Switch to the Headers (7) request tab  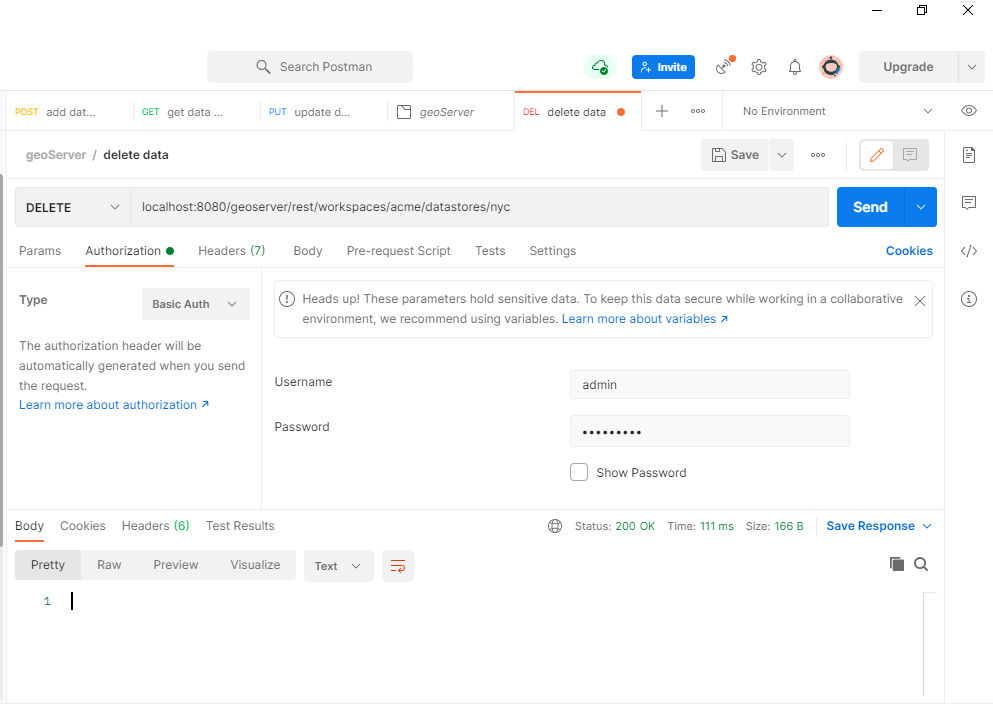pyautogui.click(x=231, y=251)
